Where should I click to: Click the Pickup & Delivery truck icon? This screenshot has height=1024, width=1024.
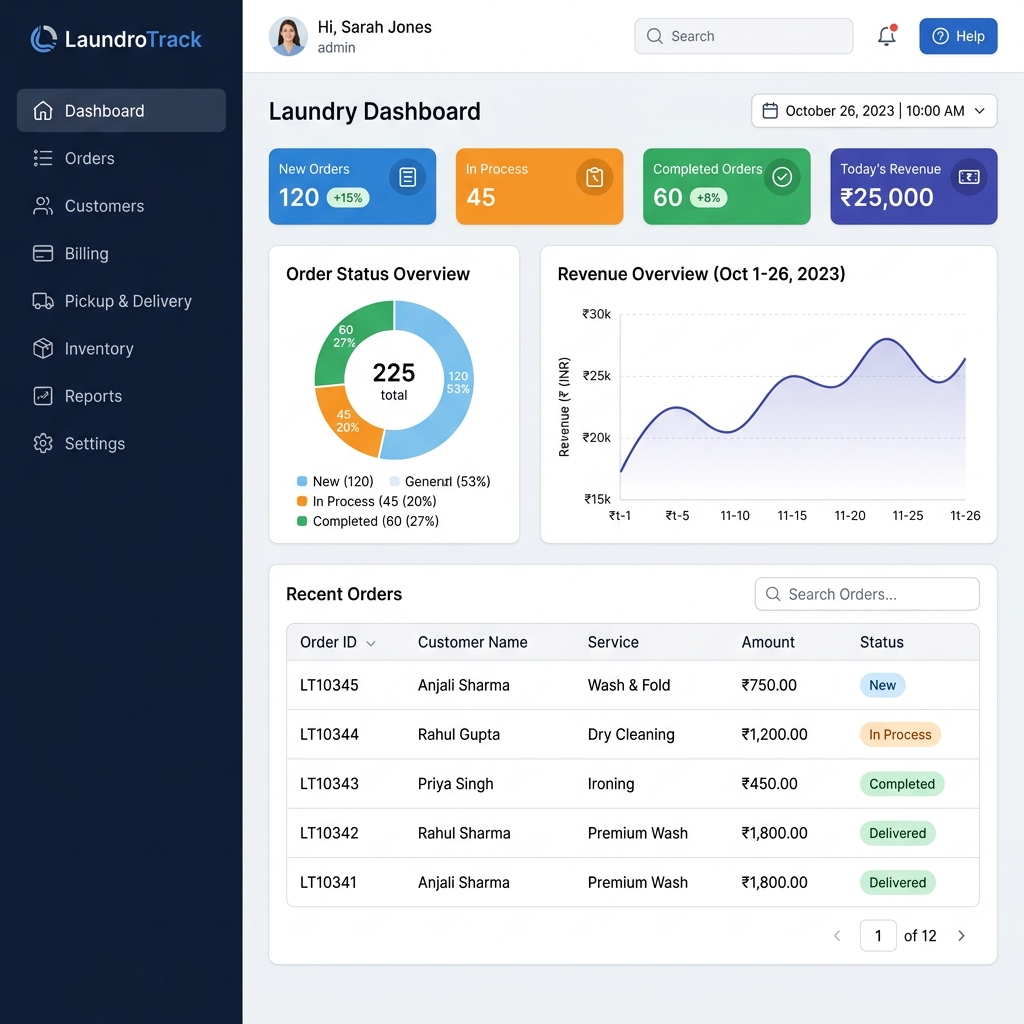(43, 301)
